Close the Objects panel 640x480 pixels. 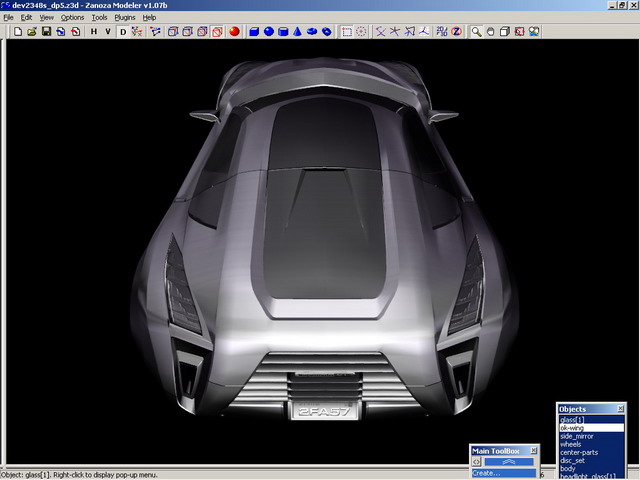pyautogui.click(x=620, y=409)
